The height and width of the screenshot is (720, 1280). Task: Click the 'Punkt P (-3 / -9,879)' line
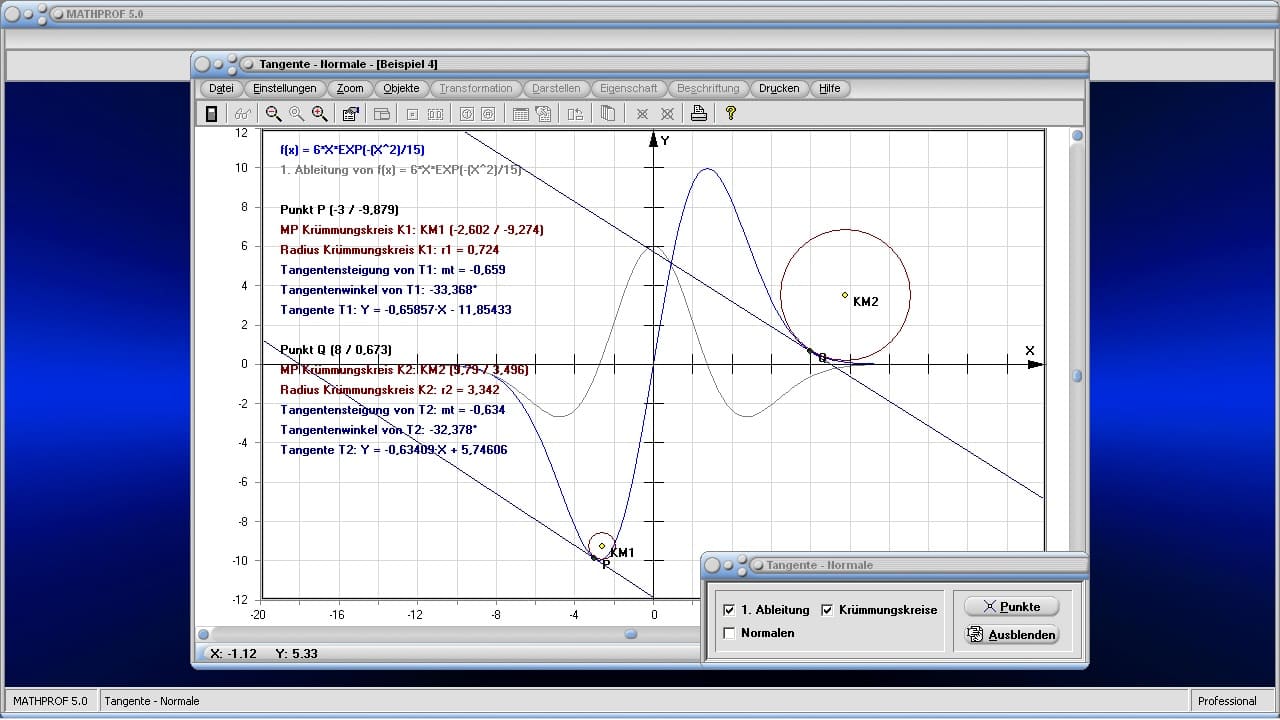(340, 210)
